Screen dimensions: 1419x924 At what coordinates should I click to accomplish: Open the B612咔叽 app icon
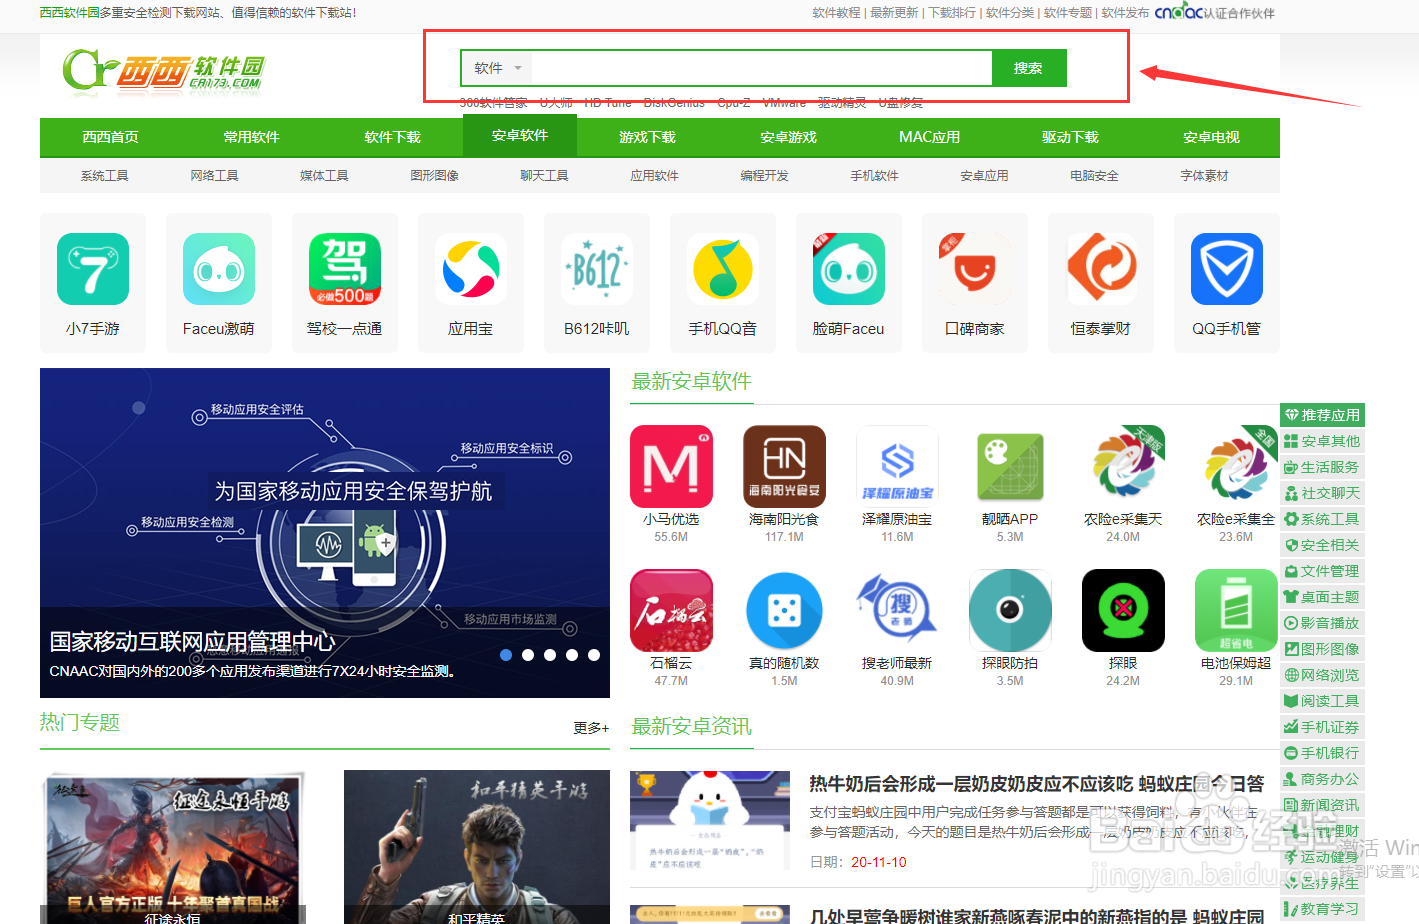(597, 269)
